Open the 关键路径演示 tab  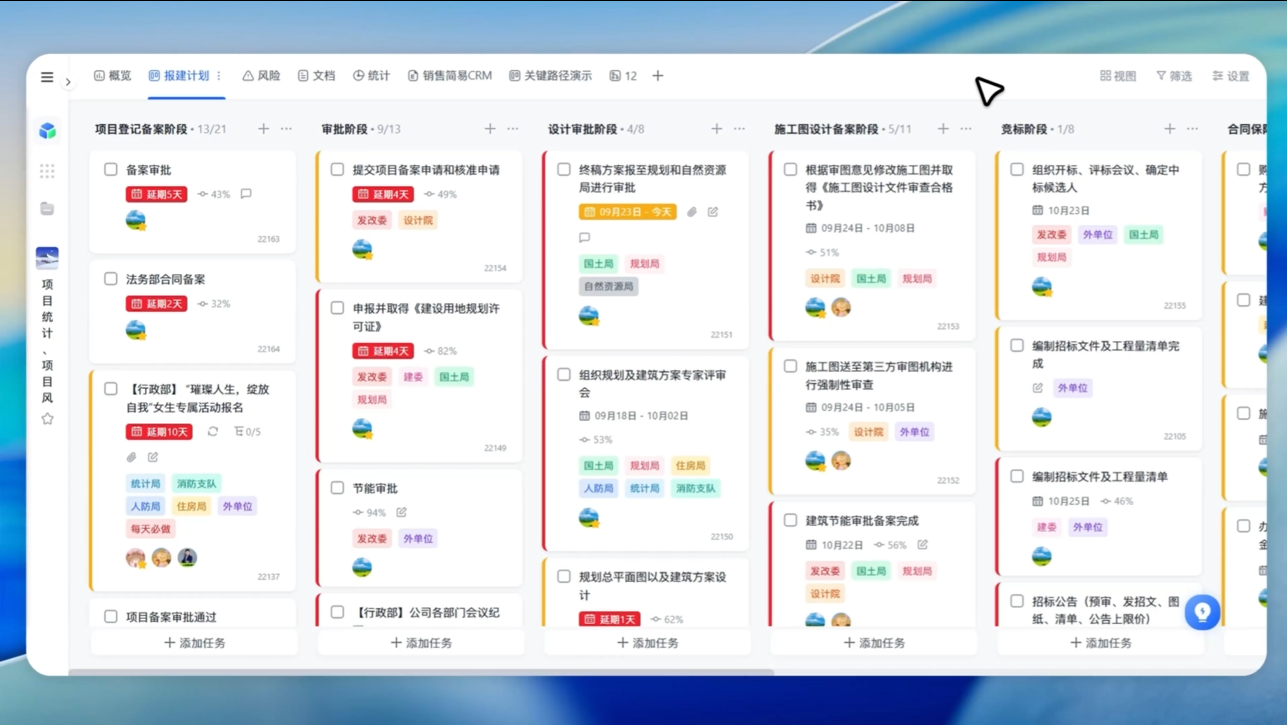550,76
